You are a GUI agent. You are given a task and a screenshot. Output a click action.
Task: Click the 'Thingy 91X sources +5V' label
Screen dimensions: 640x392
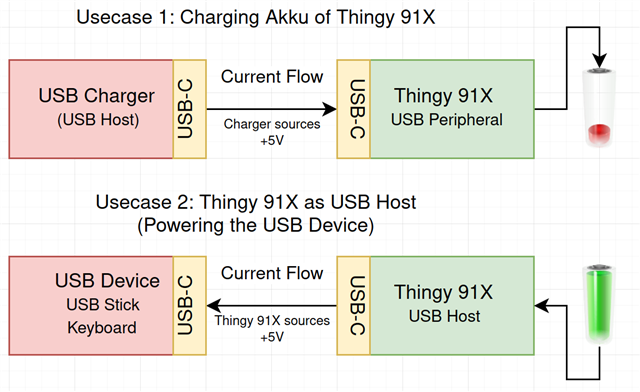[272, 328]
